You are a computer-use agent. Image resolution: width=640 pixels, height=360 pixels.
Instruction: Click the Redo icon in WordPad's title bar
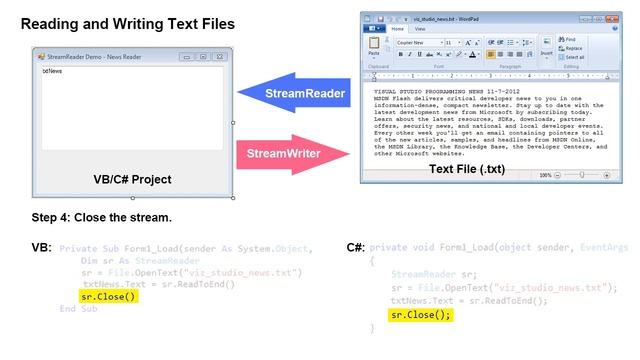click(x=398, y=19)
